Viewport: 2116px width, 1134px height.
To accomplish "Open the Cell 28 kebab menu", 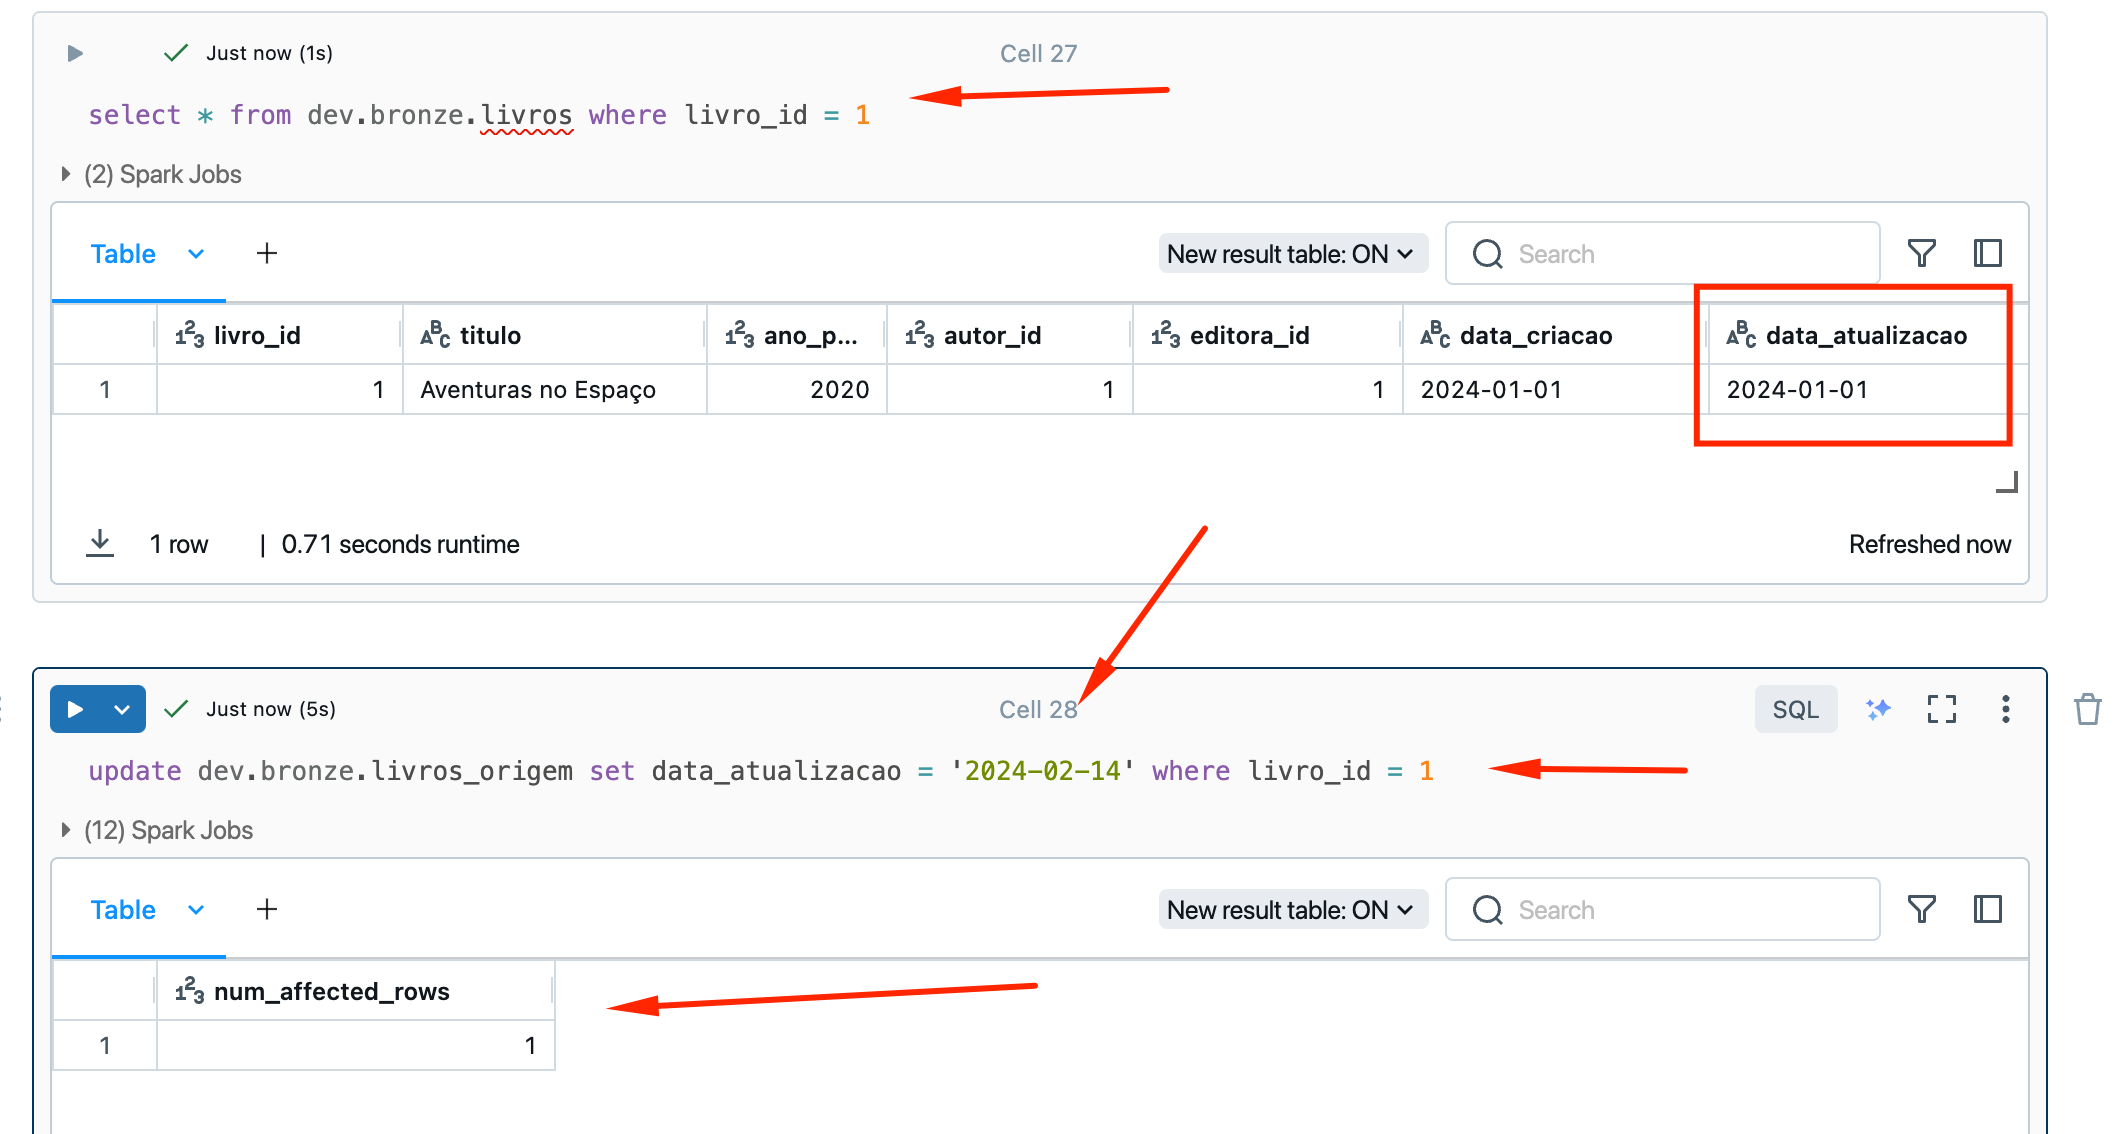I will 2005,709.
